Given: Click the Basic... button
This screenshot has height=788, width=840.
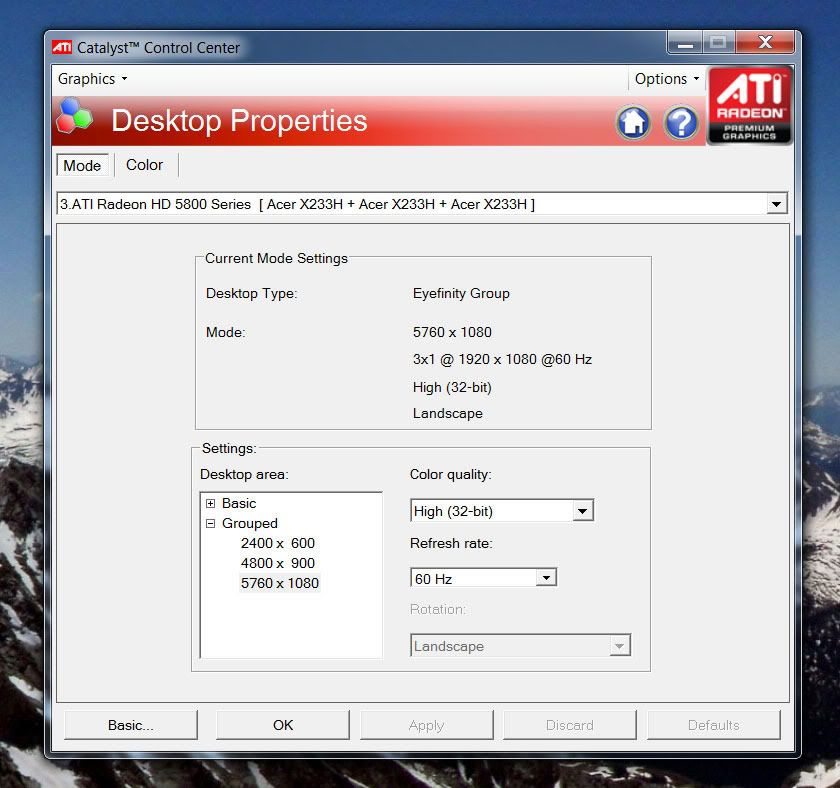Looking at the screenshot, I should point(131,725).
